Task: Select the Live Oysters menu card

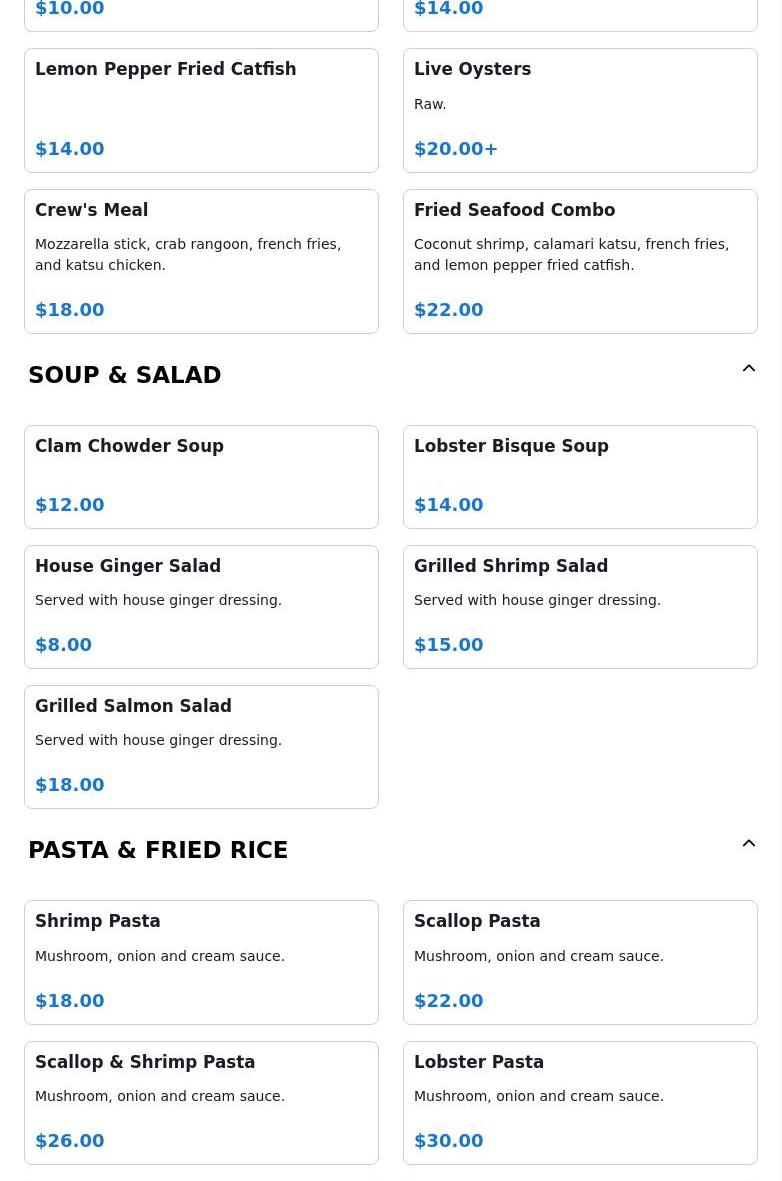Action: (580, 110)
